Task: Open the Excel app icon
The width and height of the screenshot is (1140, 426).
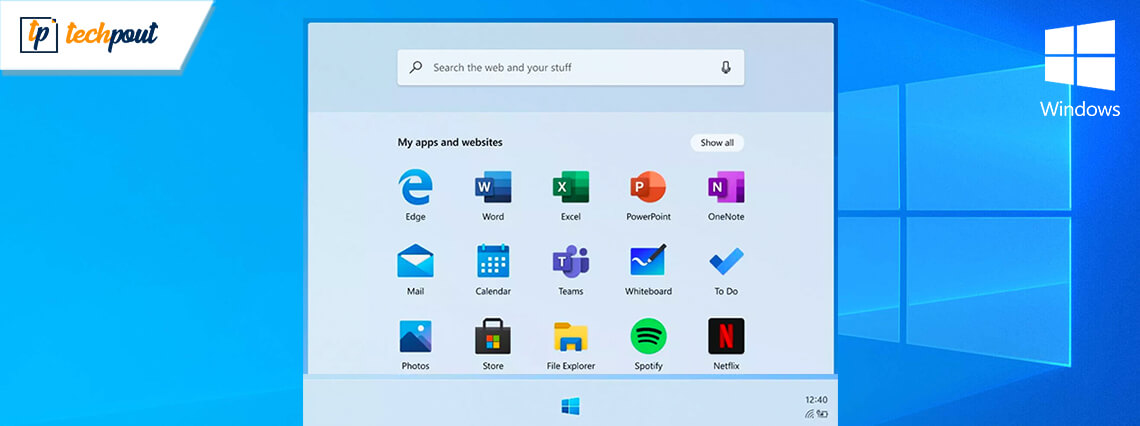Action: click(x=571, y=188)
